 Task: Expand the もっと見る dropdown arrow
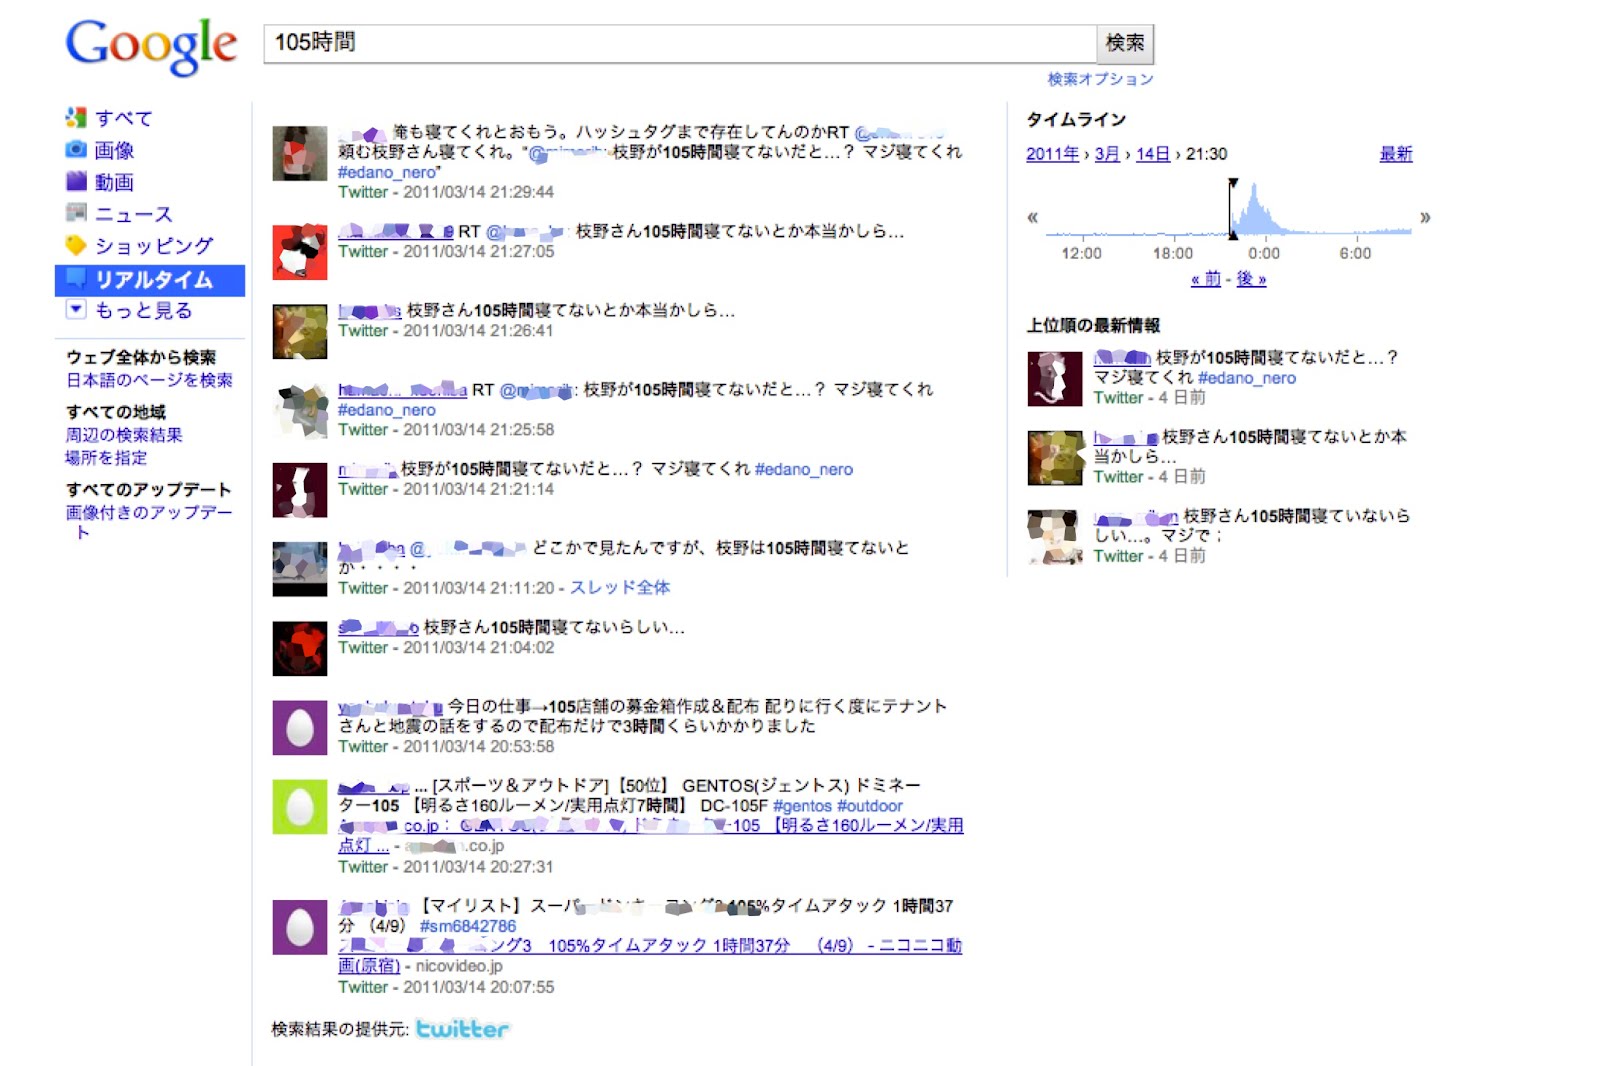76,310
